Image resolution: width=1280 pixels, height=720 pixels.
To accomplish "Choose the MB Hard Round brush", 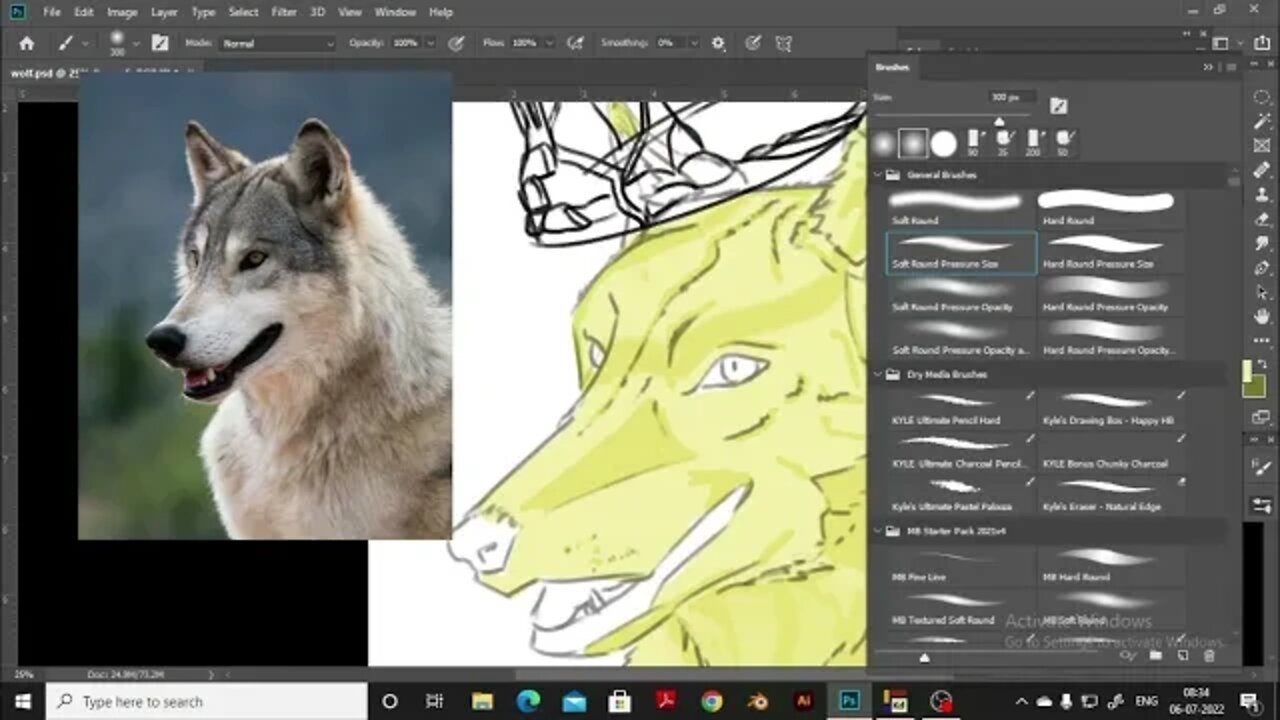I will 1112,566.
